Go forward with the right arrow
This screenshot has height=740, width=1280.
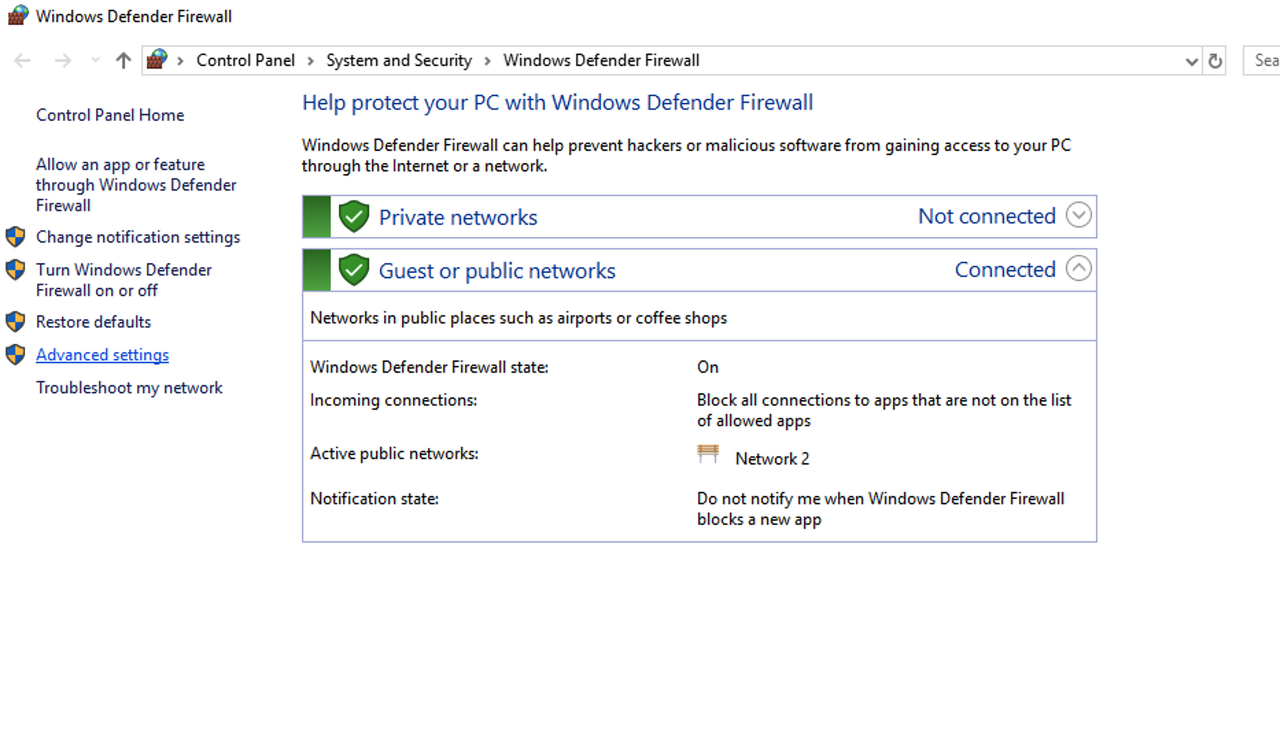tap(62, 61)
